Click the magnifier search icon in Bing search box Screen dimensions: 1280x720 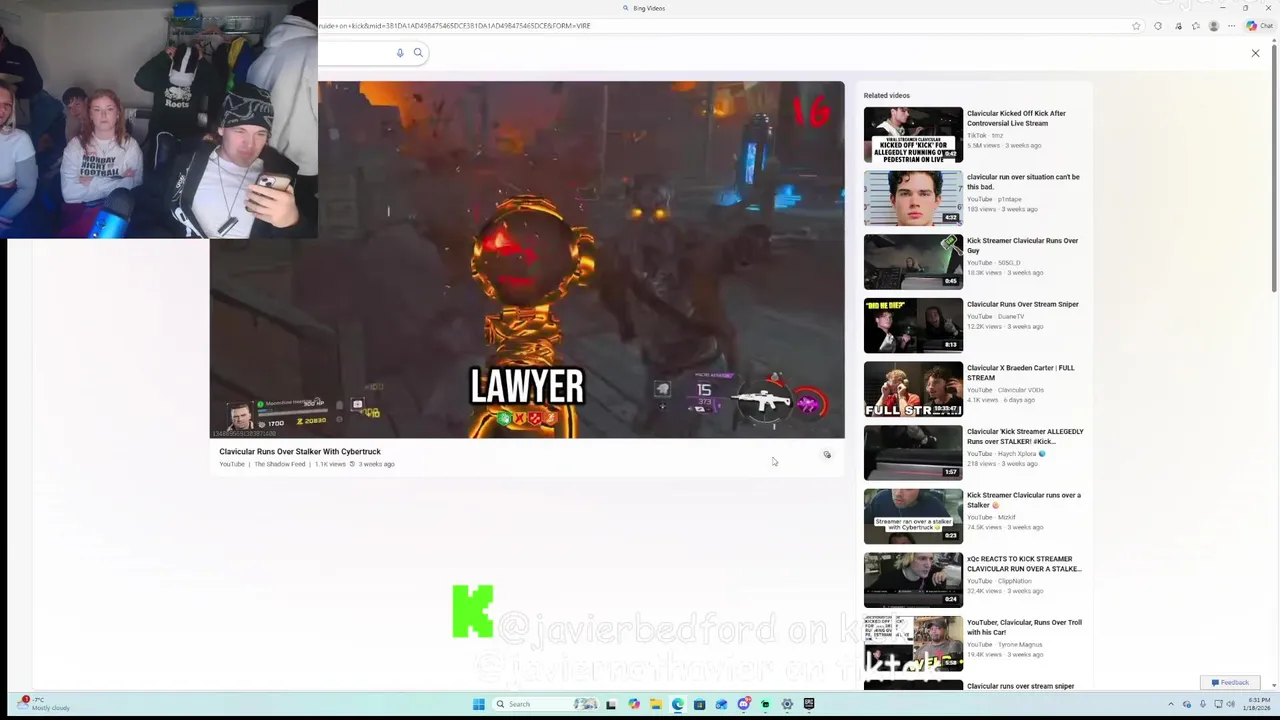[x=418, y=53]
